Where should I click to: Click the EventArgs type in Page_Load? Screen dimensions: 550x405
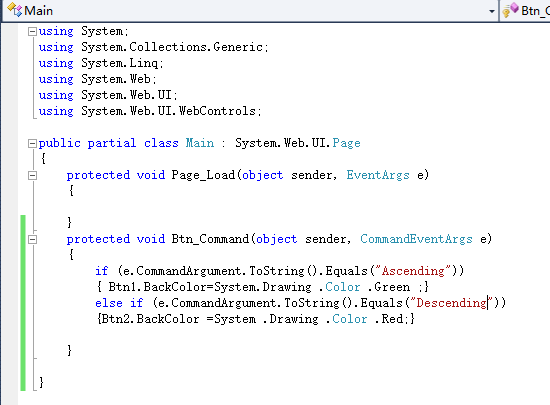click(x=378, y=175)
